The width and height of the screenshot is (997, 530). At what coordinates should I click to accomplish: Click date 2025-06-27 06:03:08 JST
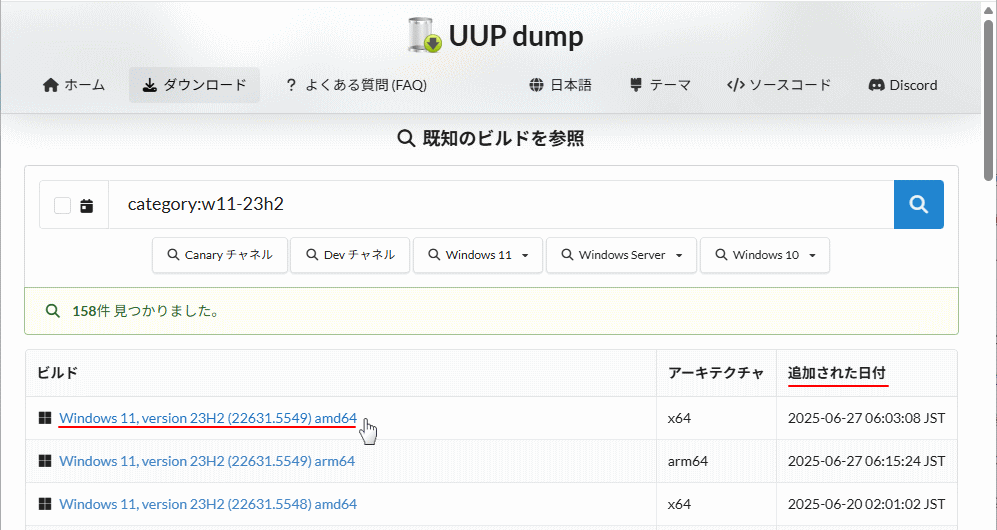pyautogui.click(x=867, y=418)
